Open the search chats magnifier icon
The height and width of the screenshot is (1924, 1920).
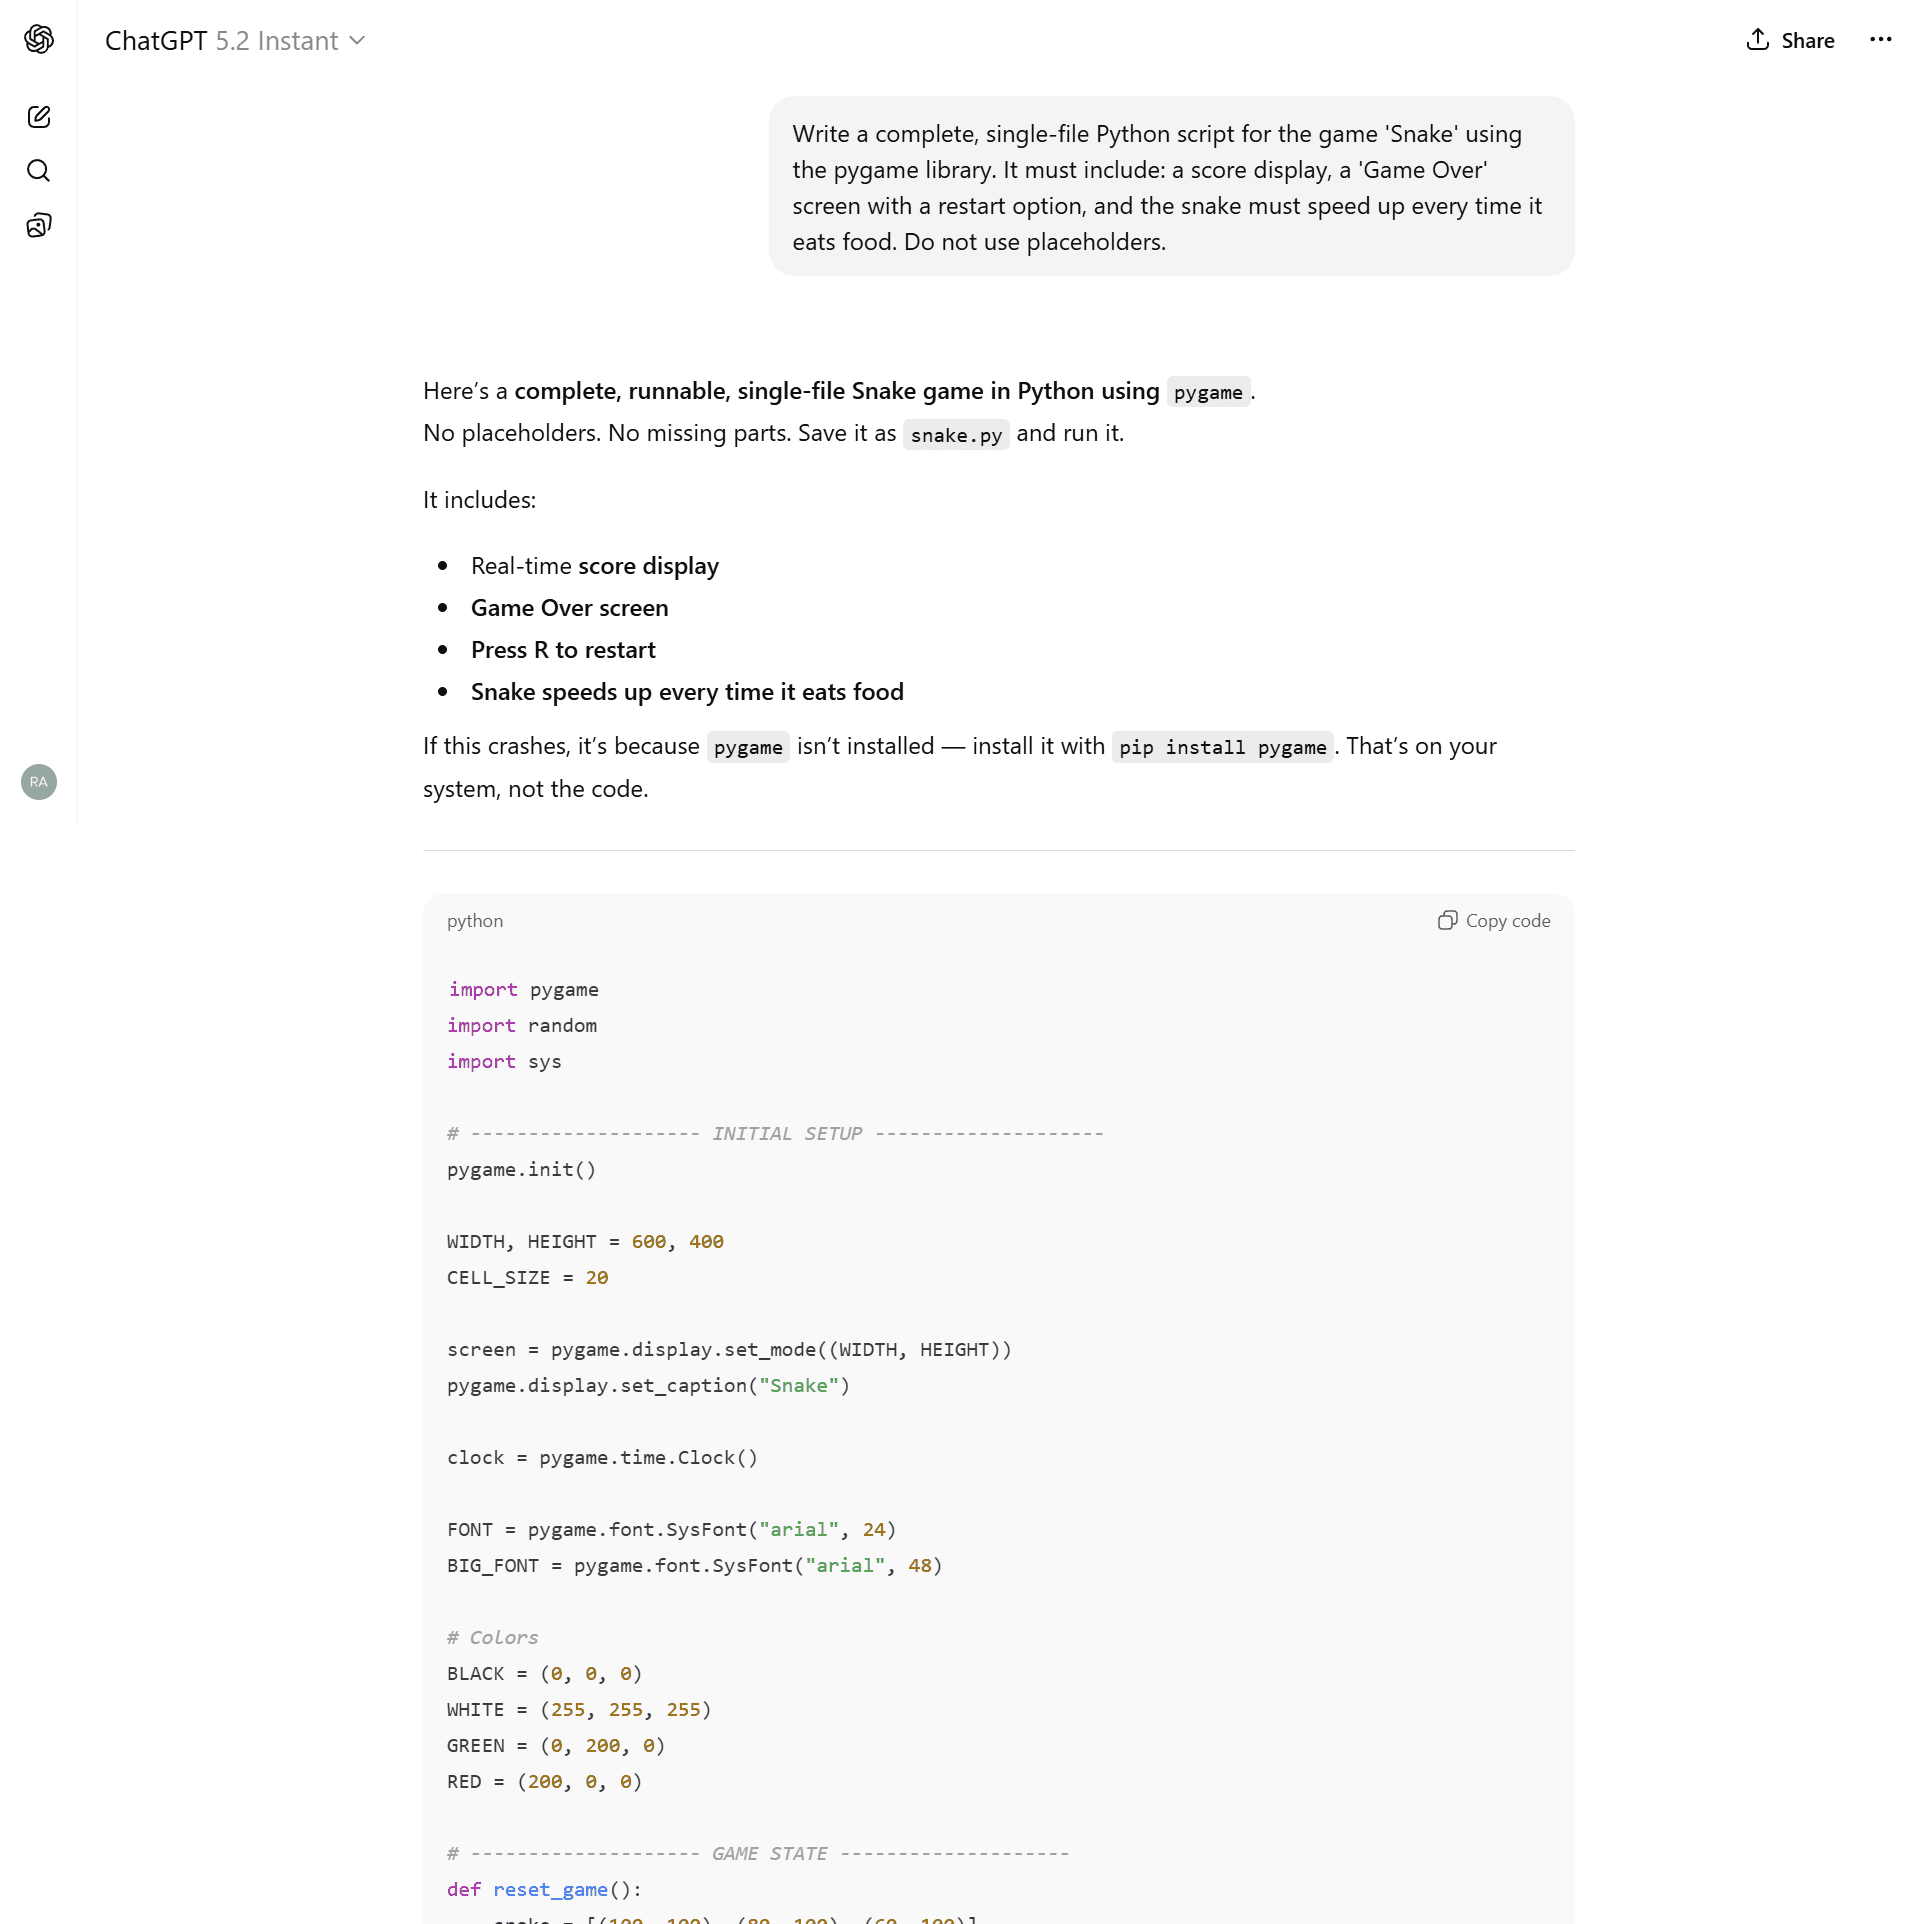point(39,171)
